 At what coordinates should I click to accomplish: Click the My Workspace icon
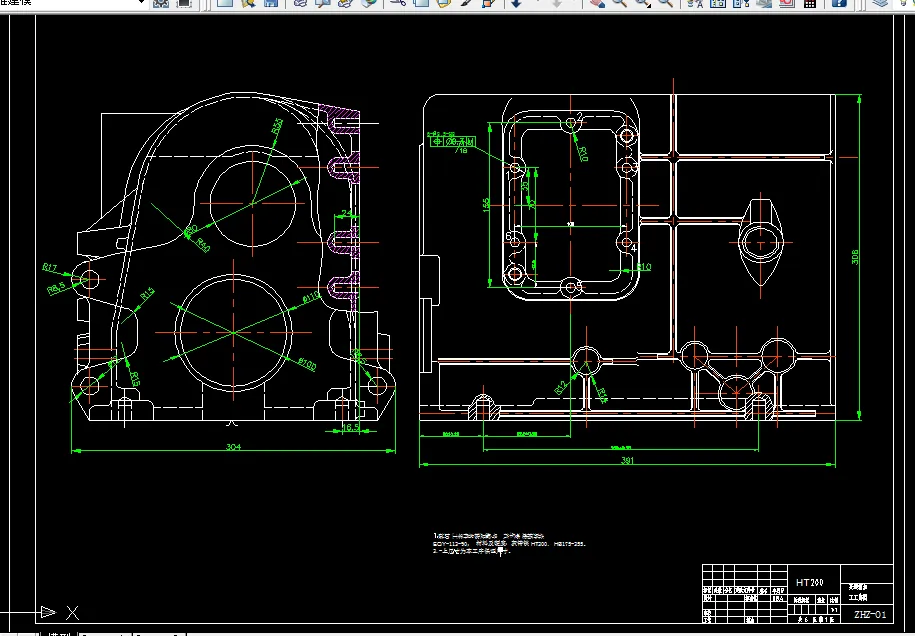[x=184, y=3]
